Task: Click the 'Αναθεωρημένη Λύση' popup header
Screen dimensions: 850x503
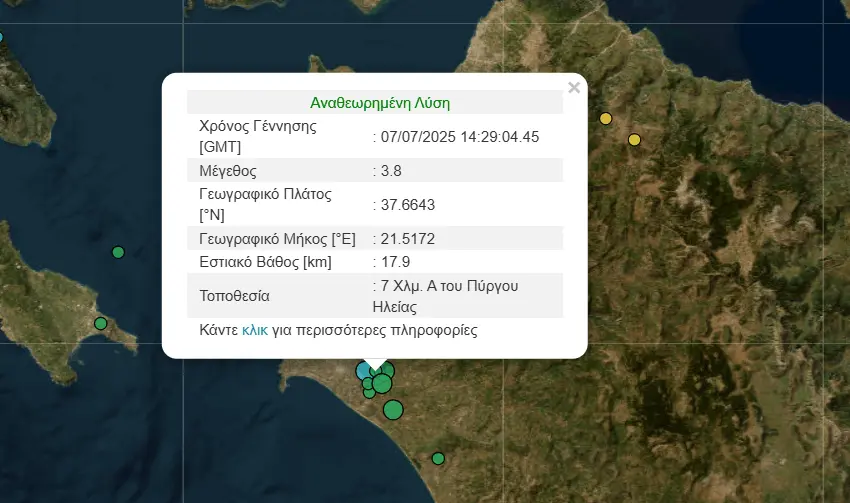Action: tap(380, 103)
